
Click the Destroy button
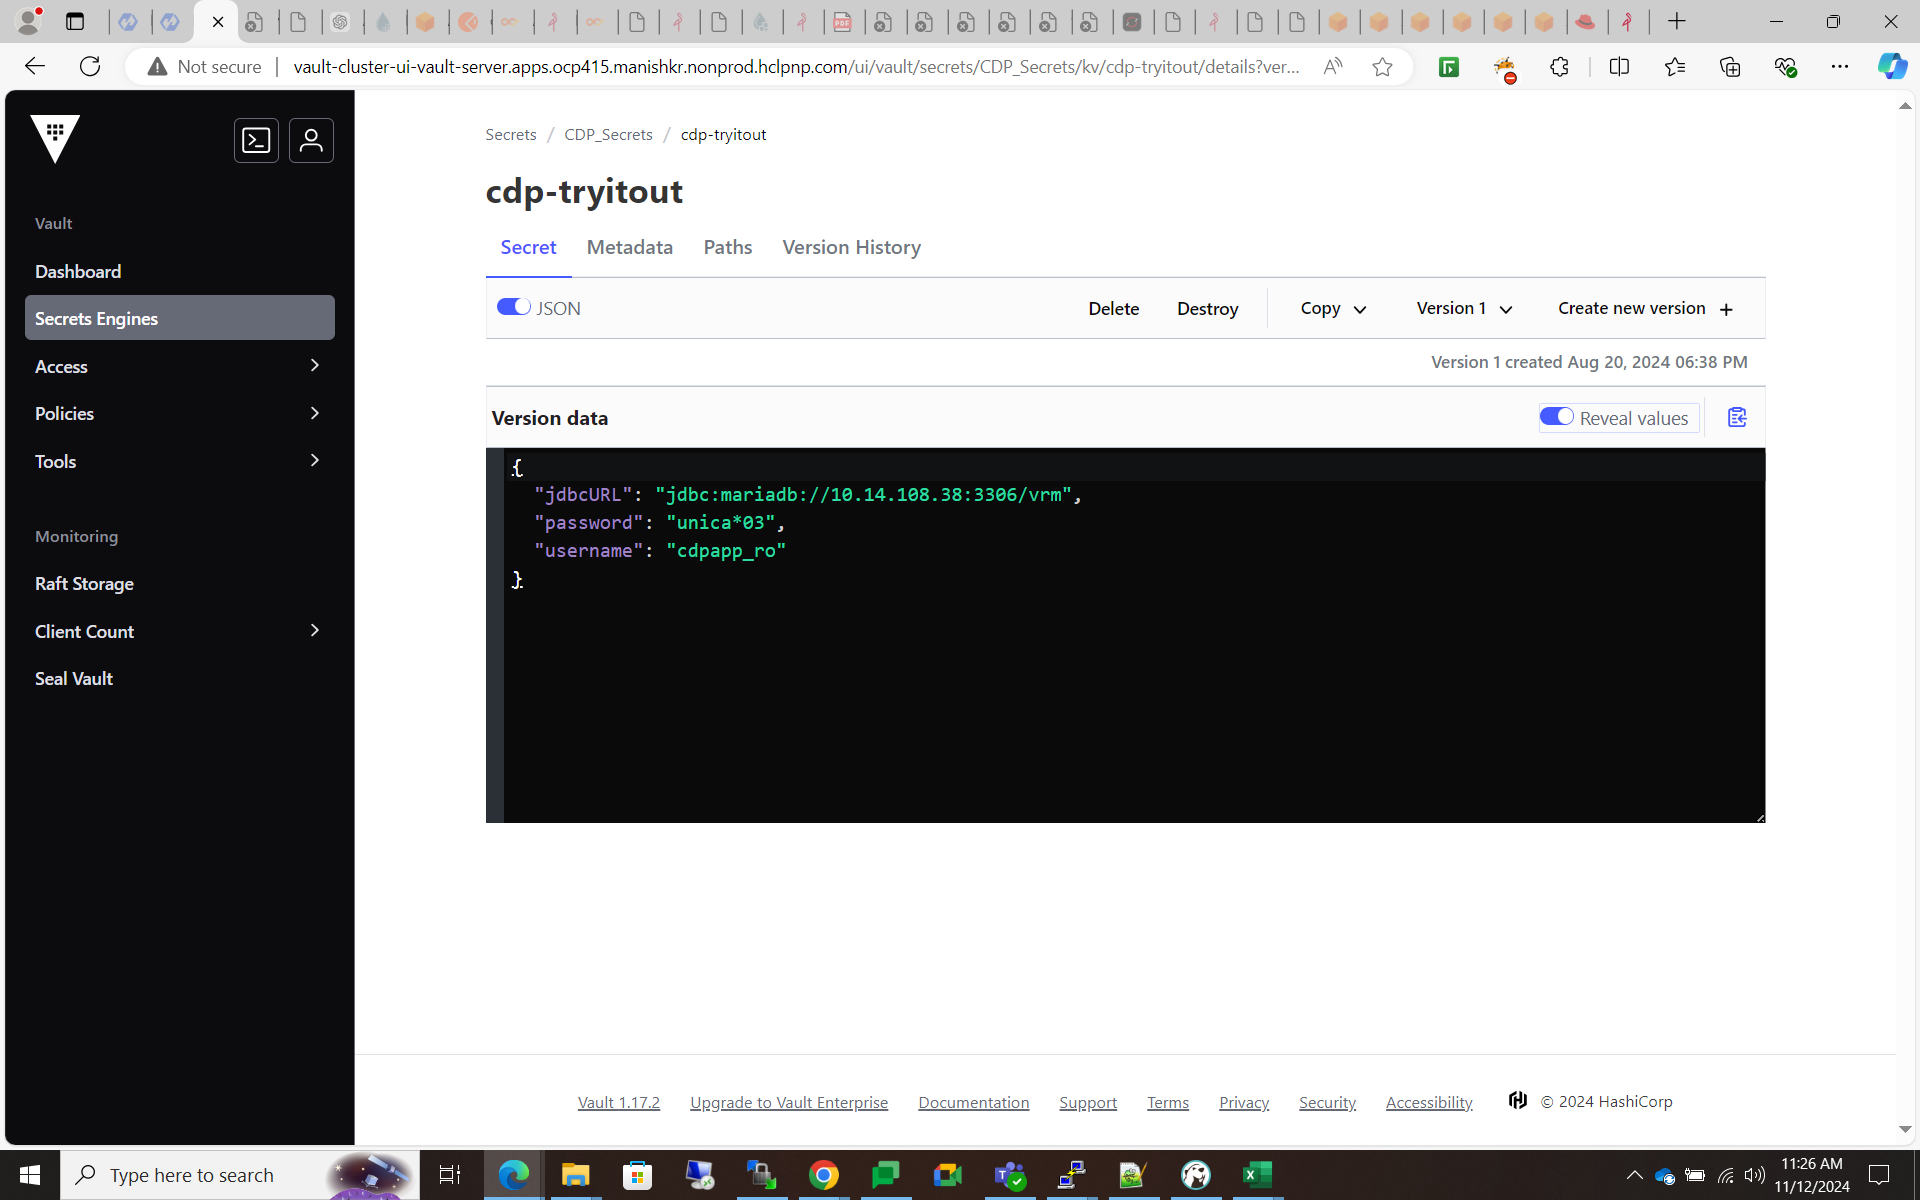point(1207,309)
